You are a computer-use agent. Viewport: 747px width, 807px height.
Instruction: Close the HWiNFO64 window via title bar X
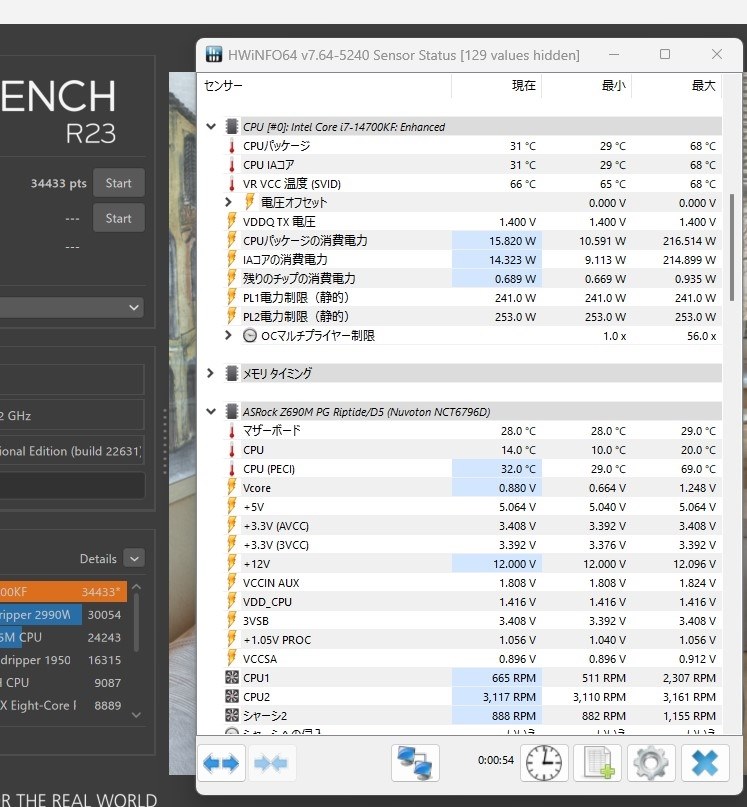click(717, 54)
